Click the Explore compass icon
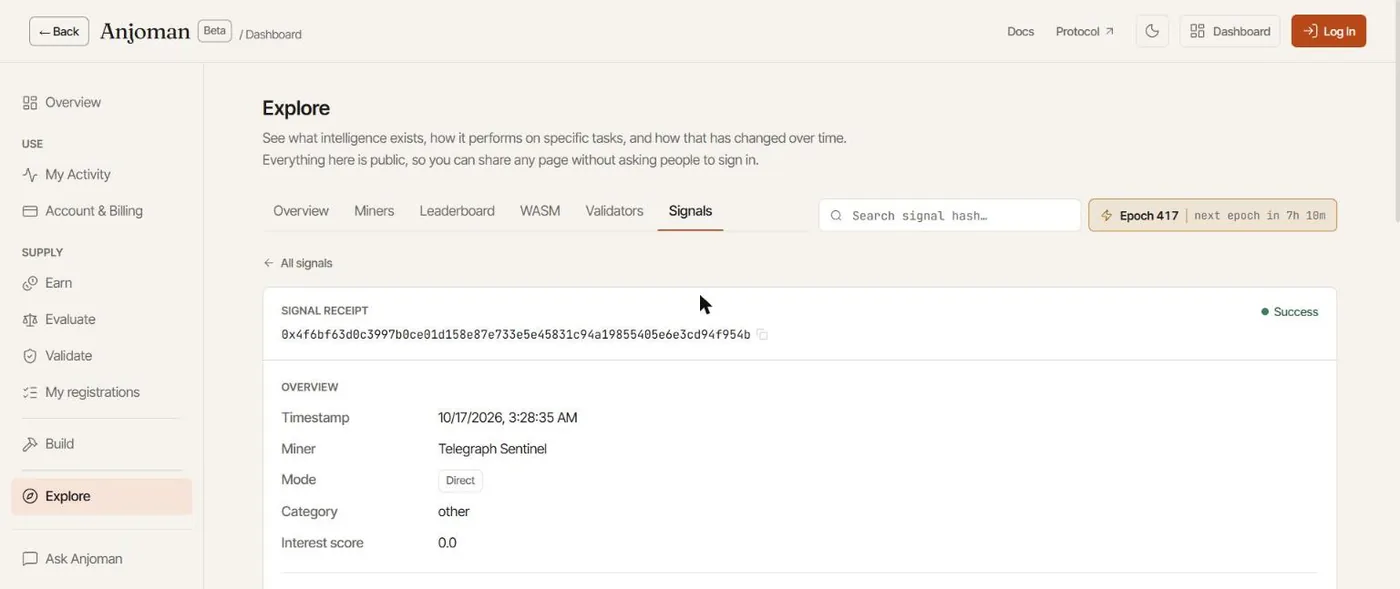Viewport: 1400px width, 589px height. [30, 496]
